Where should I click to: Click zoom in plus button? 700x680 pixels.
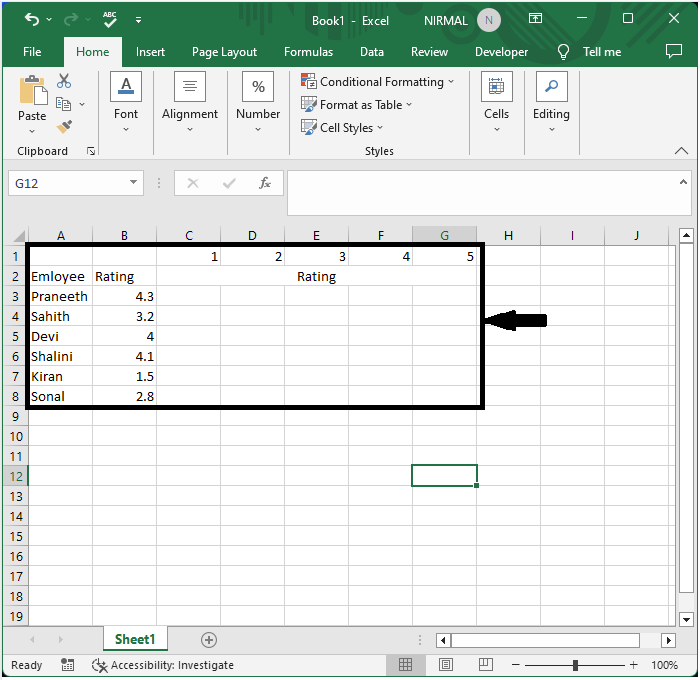pos(633,665)
